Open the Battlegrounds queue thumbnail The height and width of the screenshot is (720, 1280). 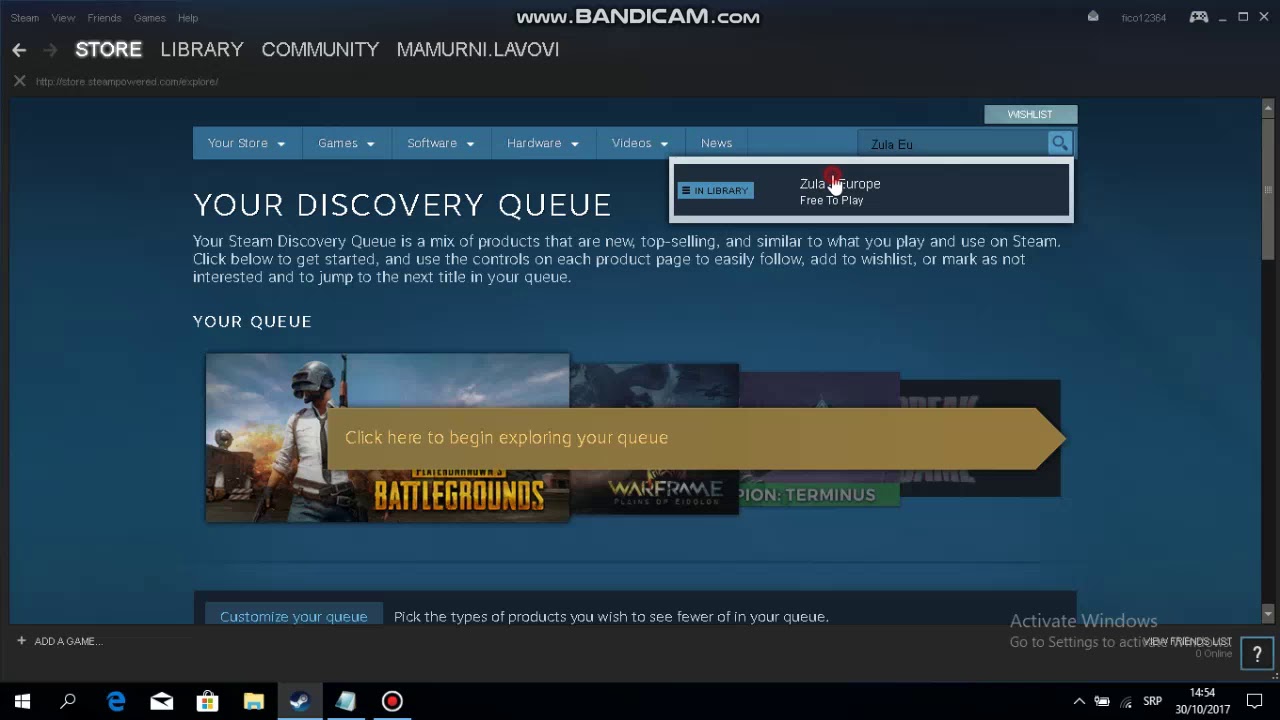click(x=387, y=437)
